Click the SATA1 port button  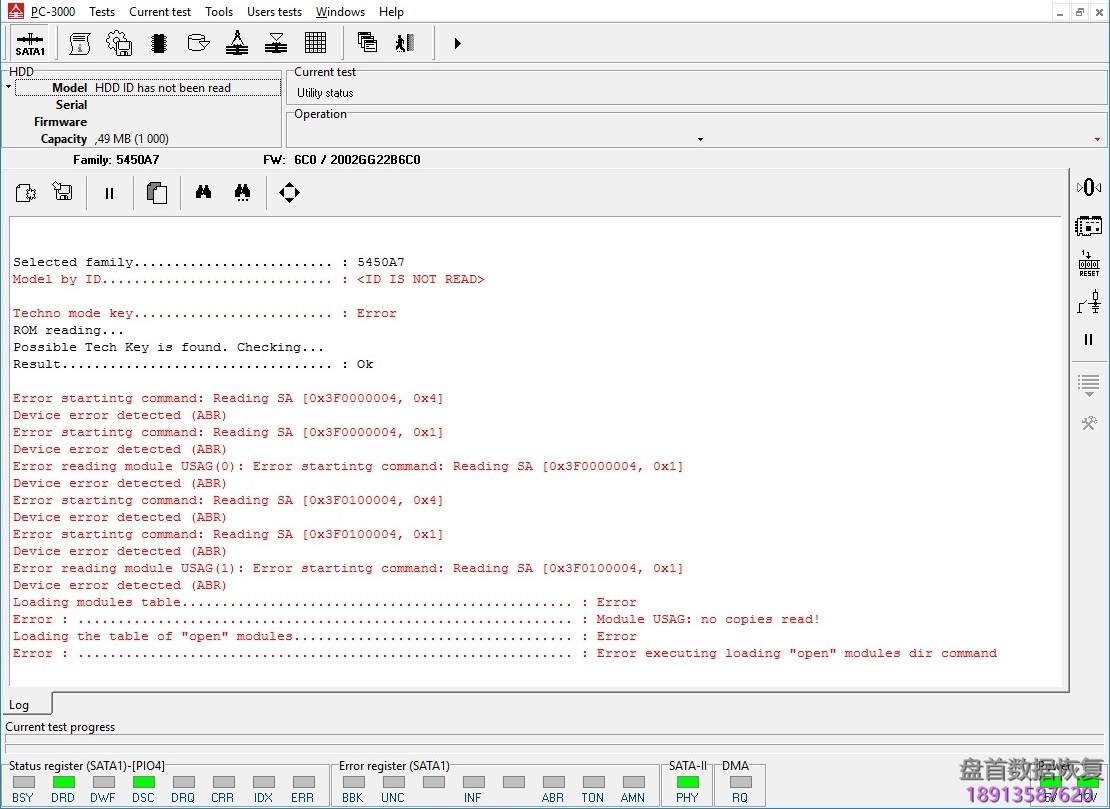click(x=30, y=44)
